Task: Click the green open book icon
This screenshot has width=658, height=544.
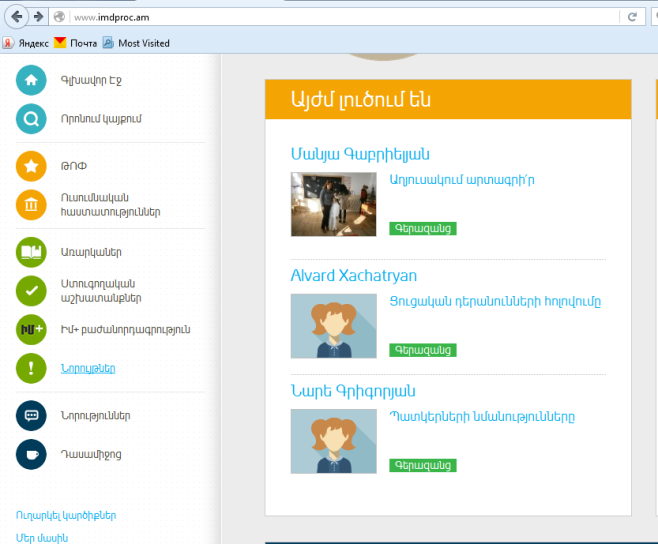Action: tap(31, 252)
